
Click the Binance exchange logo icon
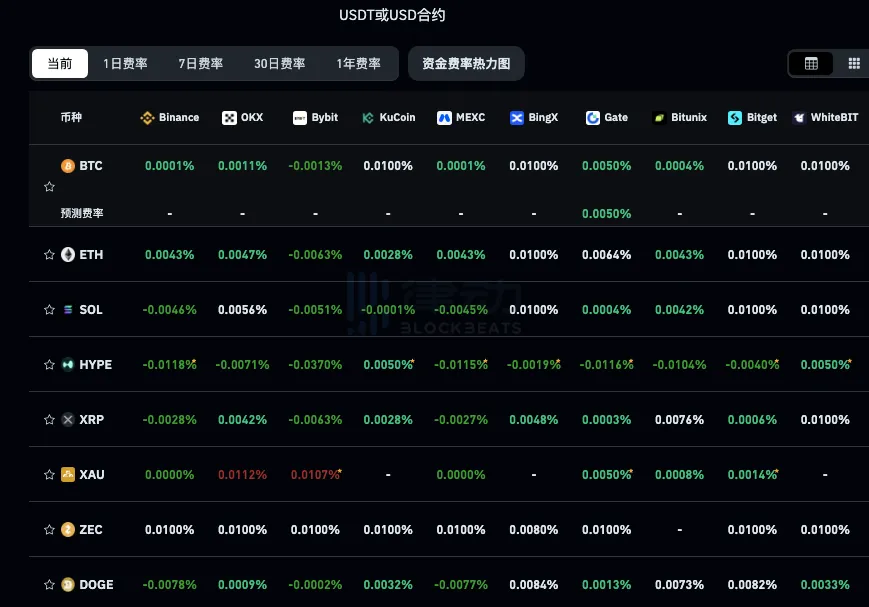147,118
